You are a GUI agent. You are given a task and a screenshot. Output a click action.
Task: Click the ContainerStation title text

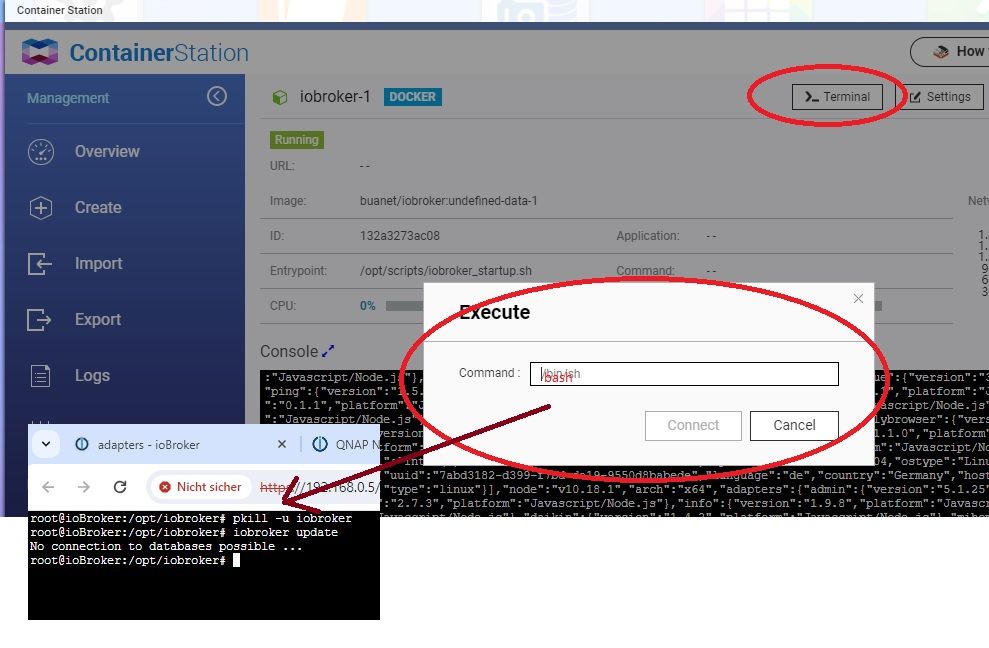[x=159, y=52]
